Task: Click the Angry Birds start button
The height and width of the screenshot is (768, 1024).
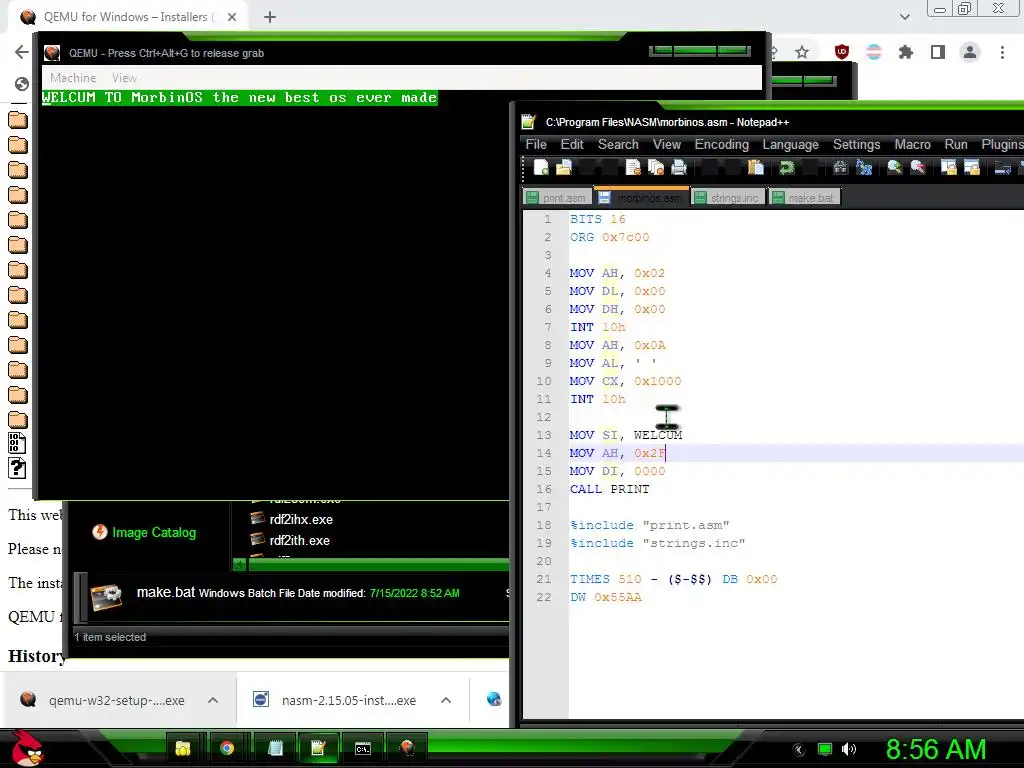Action: click(28, 748)
